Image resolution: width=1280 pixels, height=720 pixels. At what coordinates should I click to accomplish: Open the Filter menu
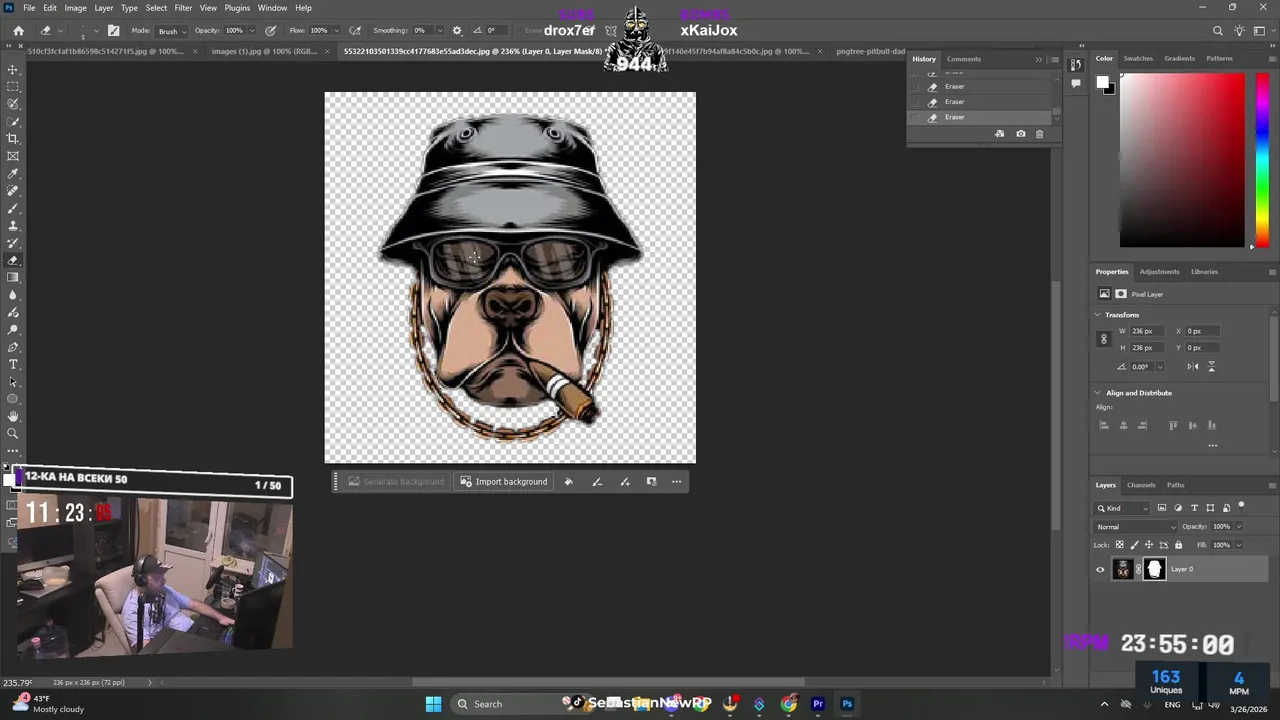coord(183,8)
